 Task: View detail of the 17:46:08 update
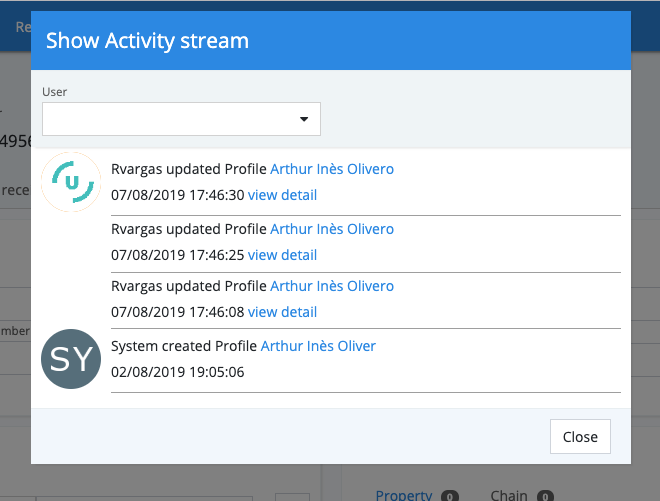pos(282,312)
